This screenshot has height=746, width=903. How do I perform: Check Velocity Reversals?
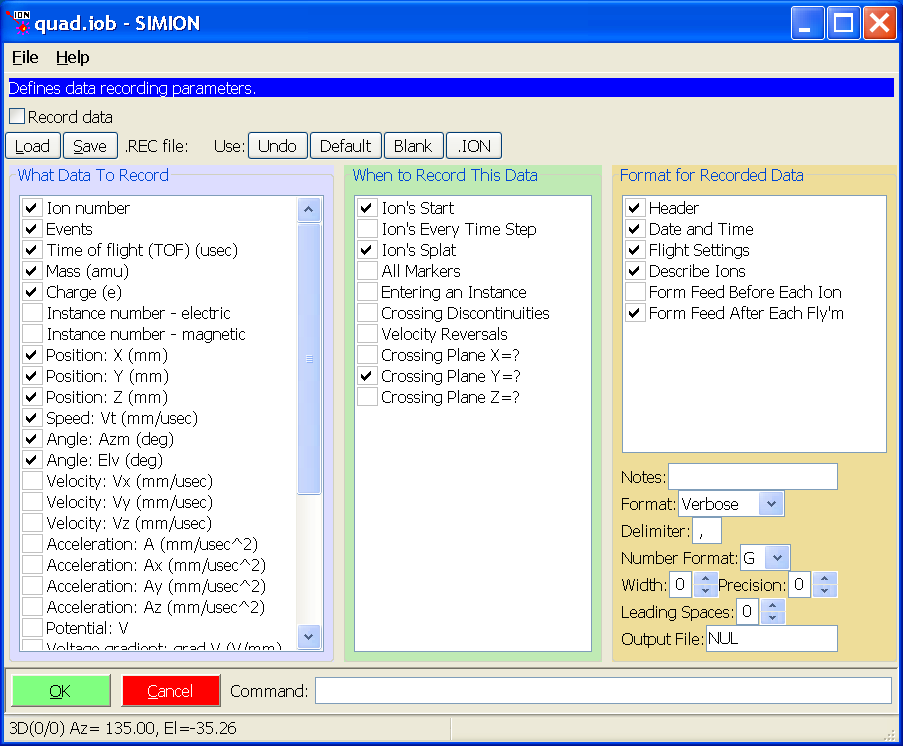(x=367, y=334)
